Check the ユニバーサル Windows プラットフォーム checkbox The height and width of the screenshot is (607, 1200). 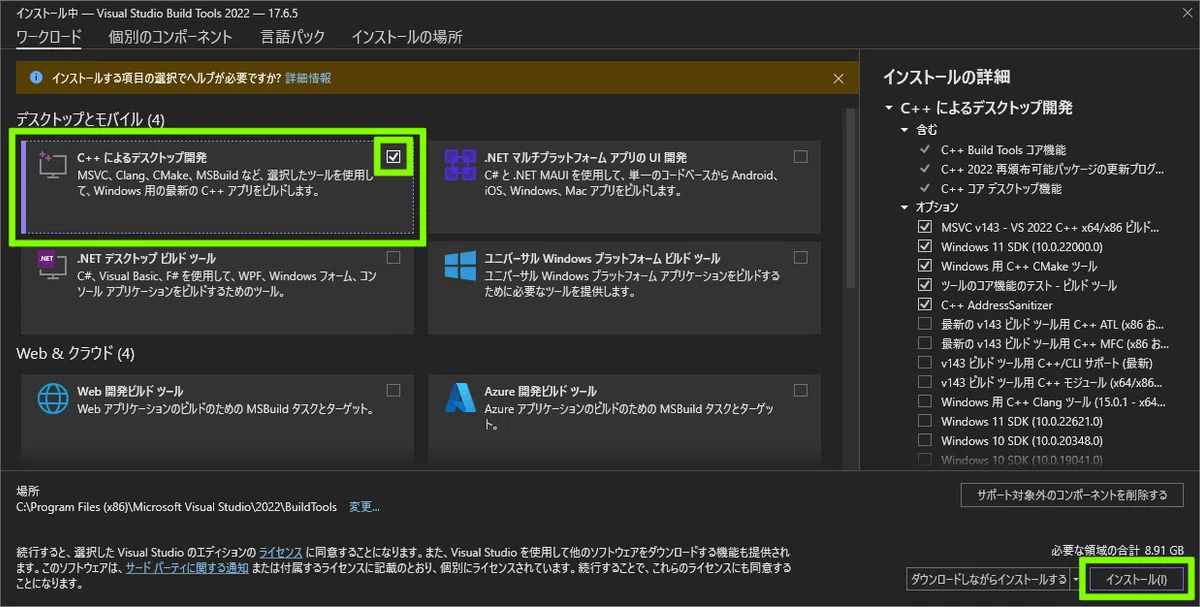(x=801, y=257)
